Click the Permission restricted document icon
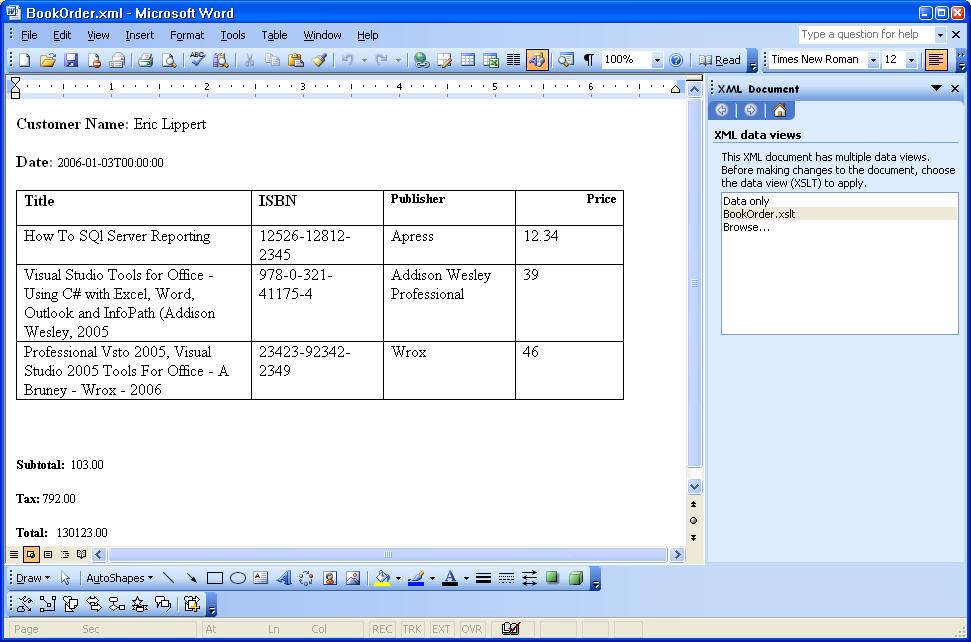This screenshot has height=642, width=971. 94,60
